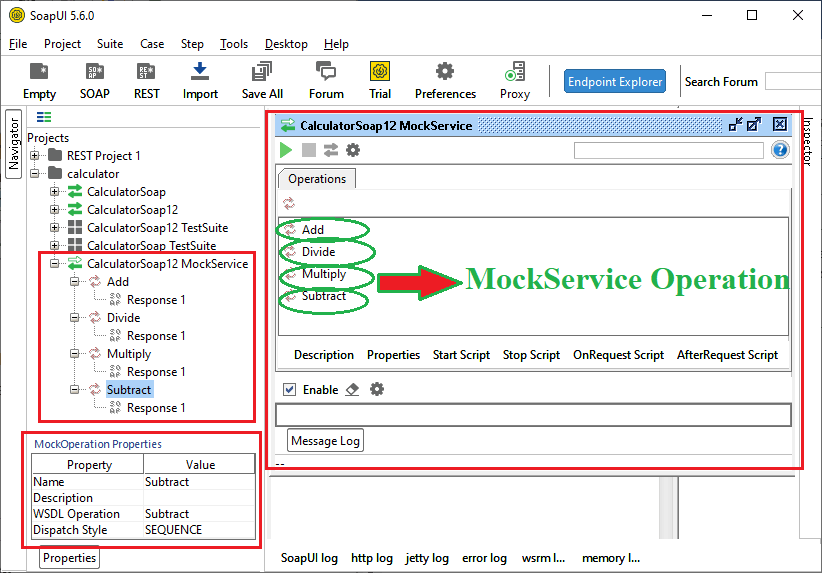822x573 pixels.
Task: Click the Save All toolbar icon
Action: coord(262,81)
